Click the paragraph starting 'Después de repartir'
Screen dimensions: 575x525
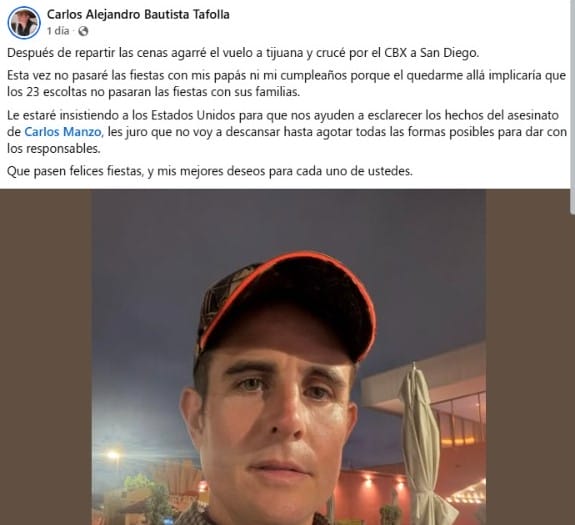click(243, 53)
